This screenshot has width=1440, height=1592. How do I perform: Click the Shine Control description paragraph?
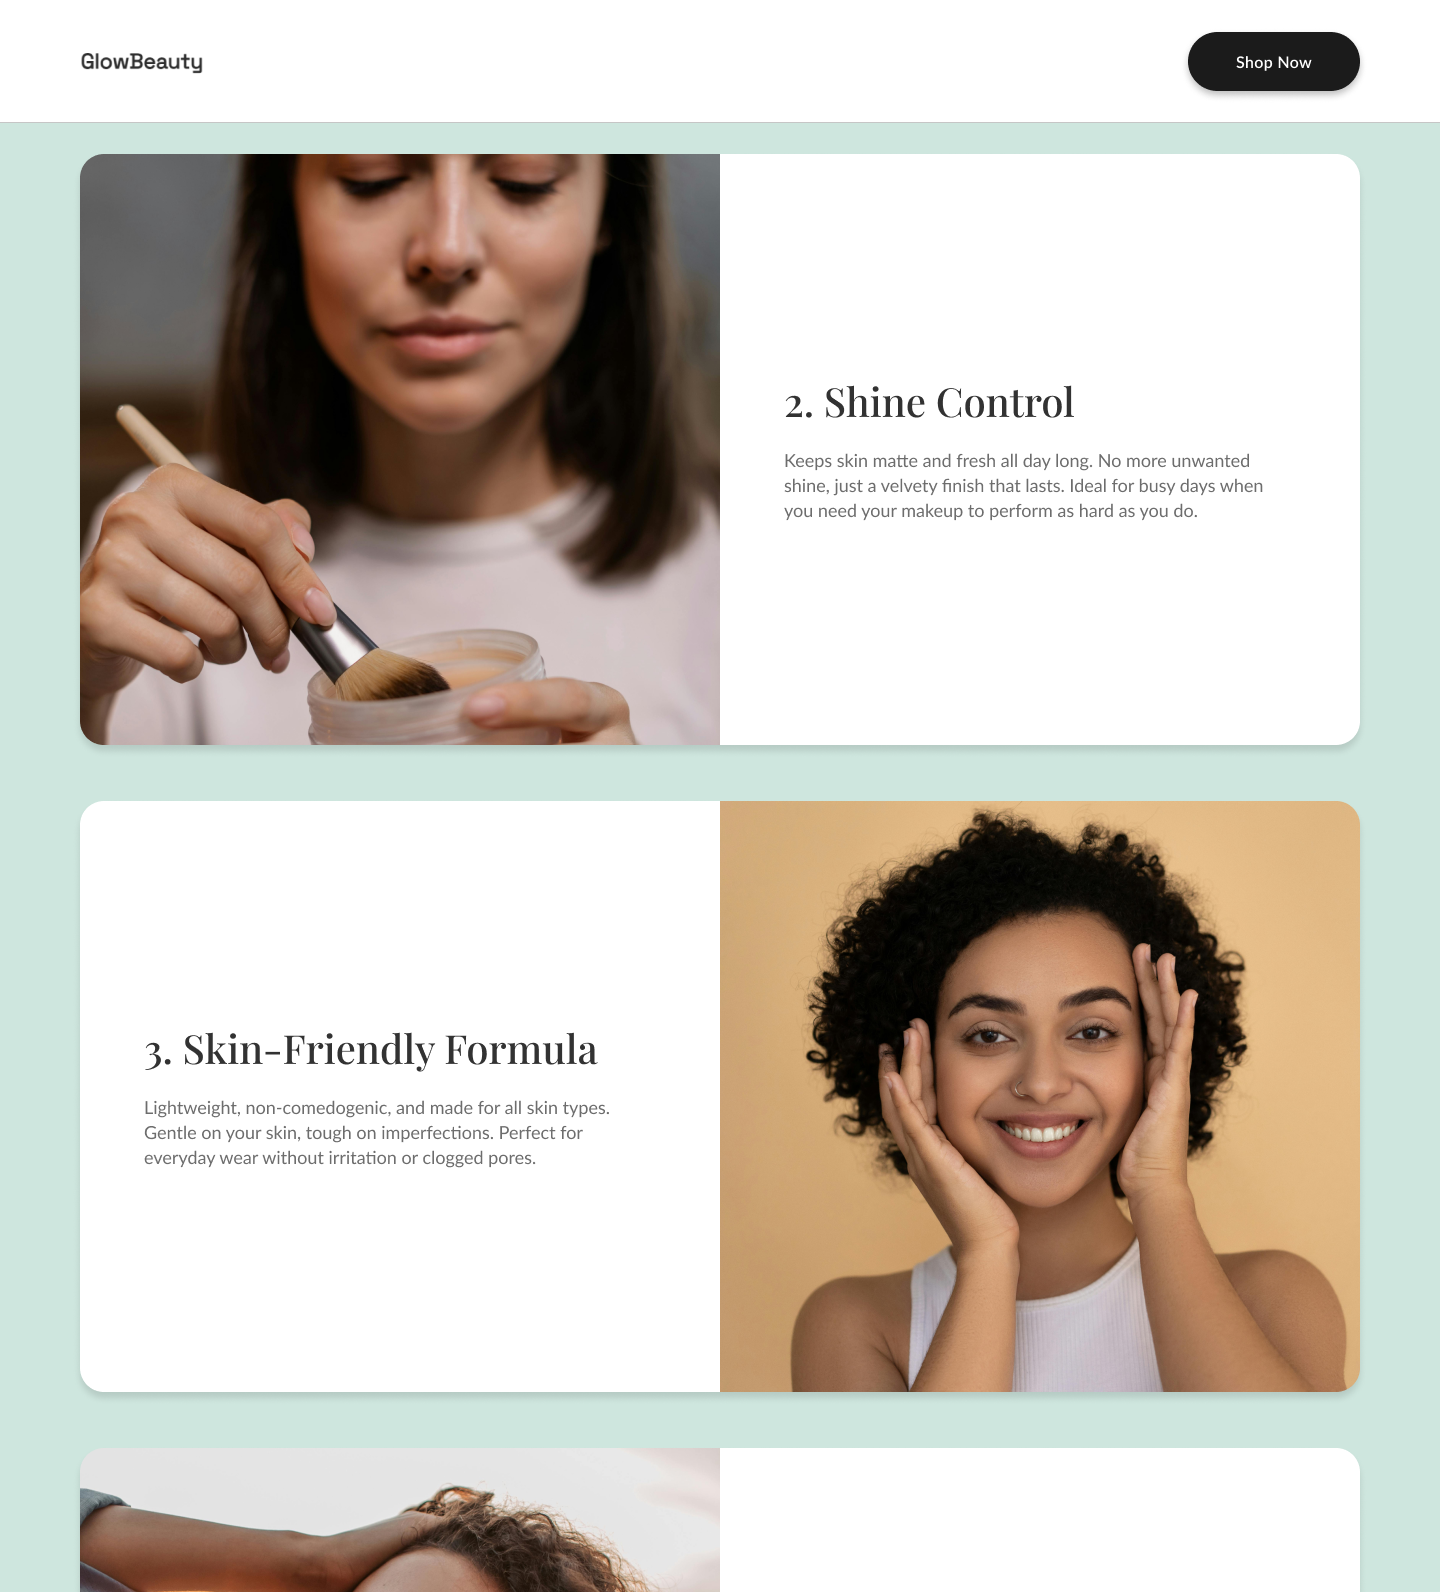coord(1024,486)
